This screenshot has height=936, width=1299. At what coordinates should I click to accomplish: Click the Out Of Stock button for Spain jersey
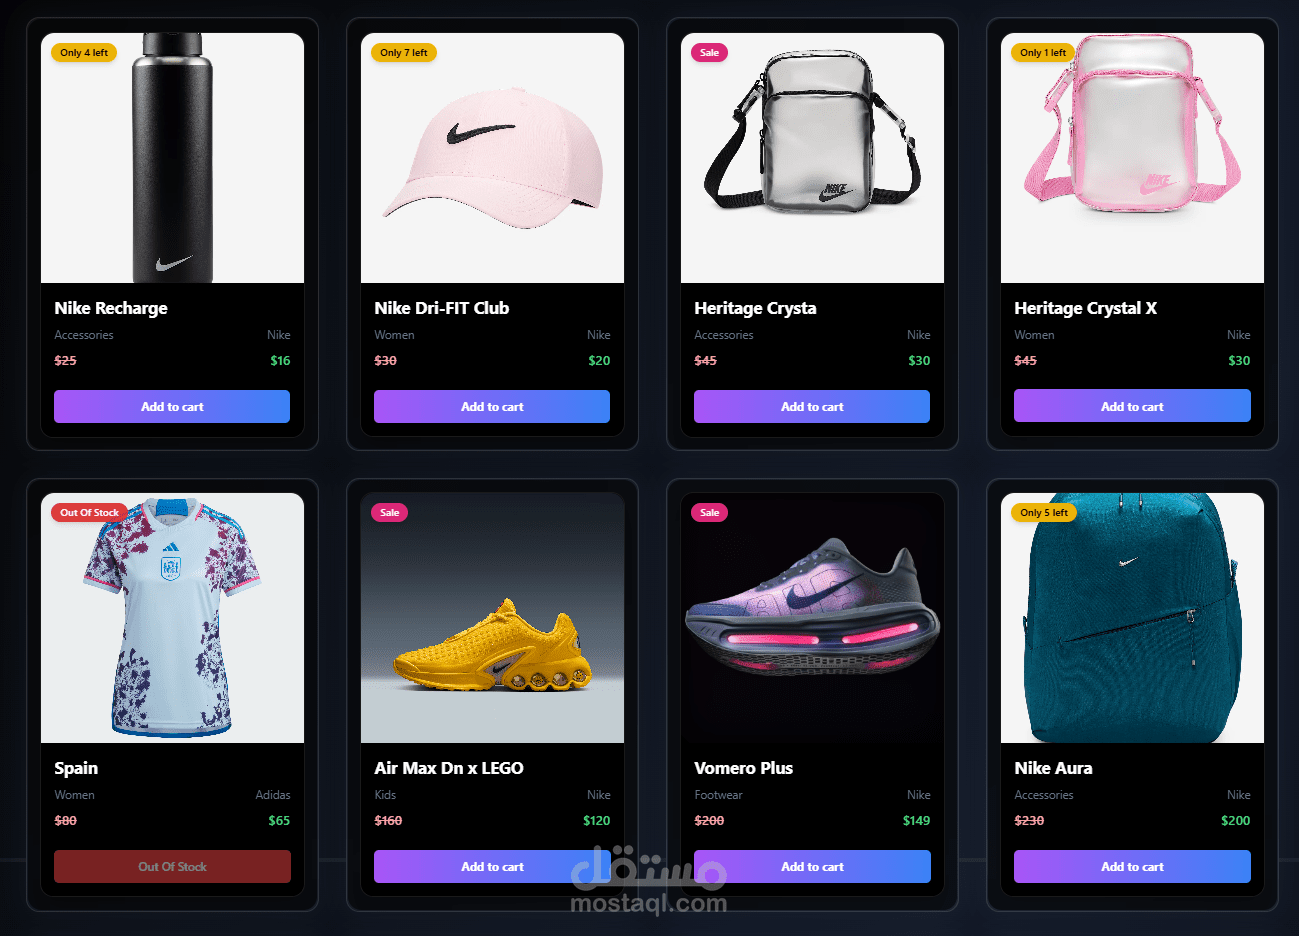172,866
